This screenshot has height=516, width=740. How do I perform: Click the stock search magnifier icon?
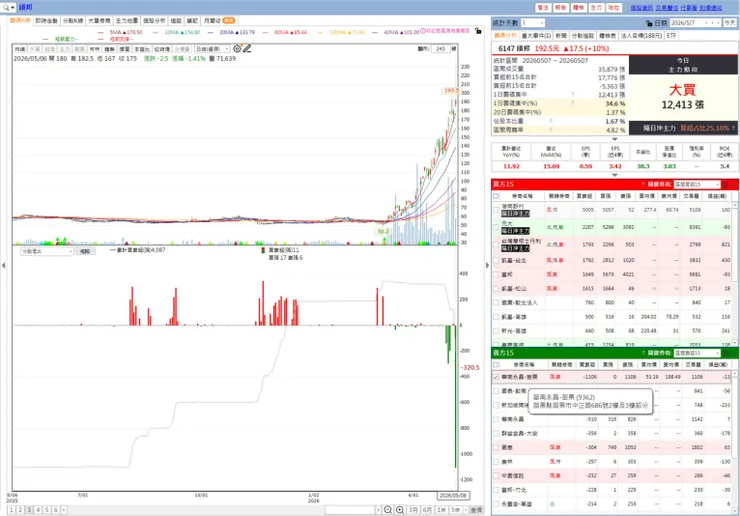pos(6,8)
